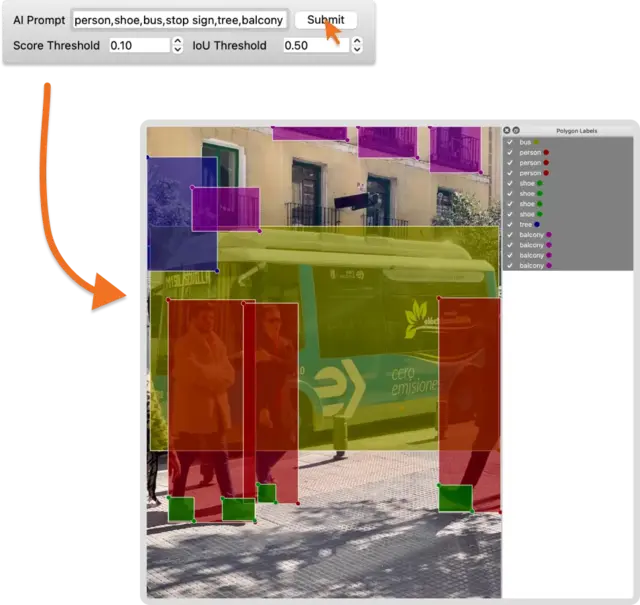Focus the AI Prompt text field
This screenshot has height=605, width=640.
[179, 20]
